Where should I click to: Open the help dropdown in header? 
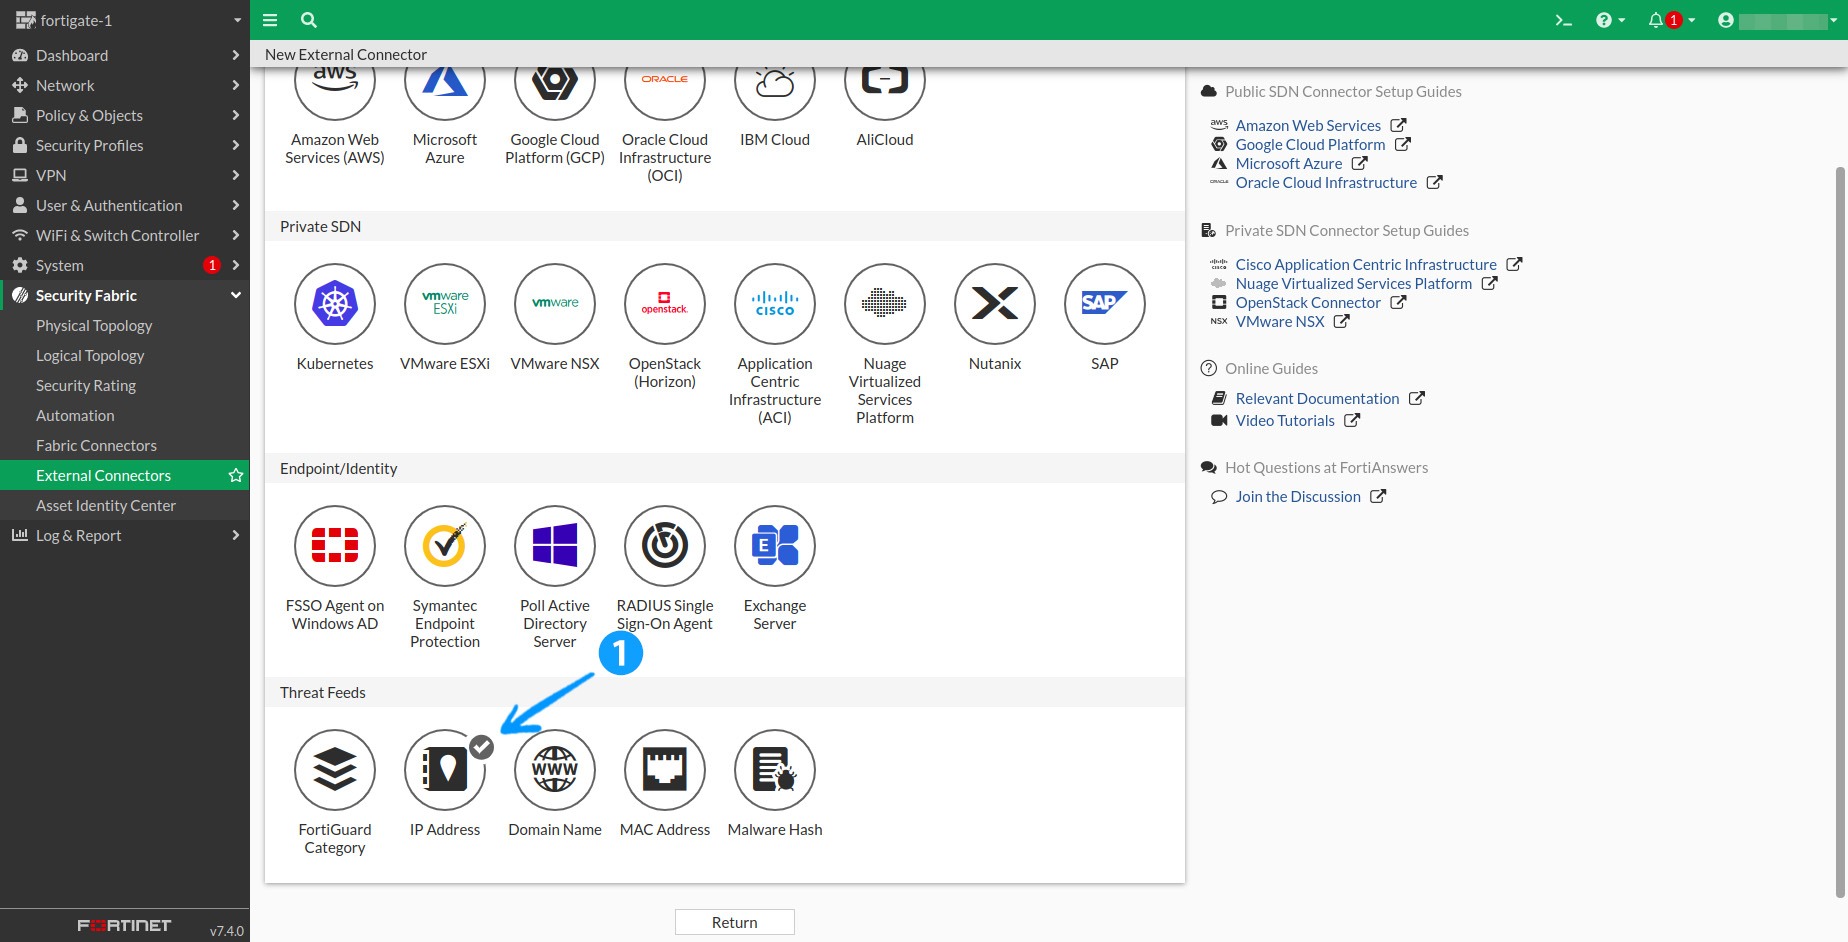(1609, 20)
